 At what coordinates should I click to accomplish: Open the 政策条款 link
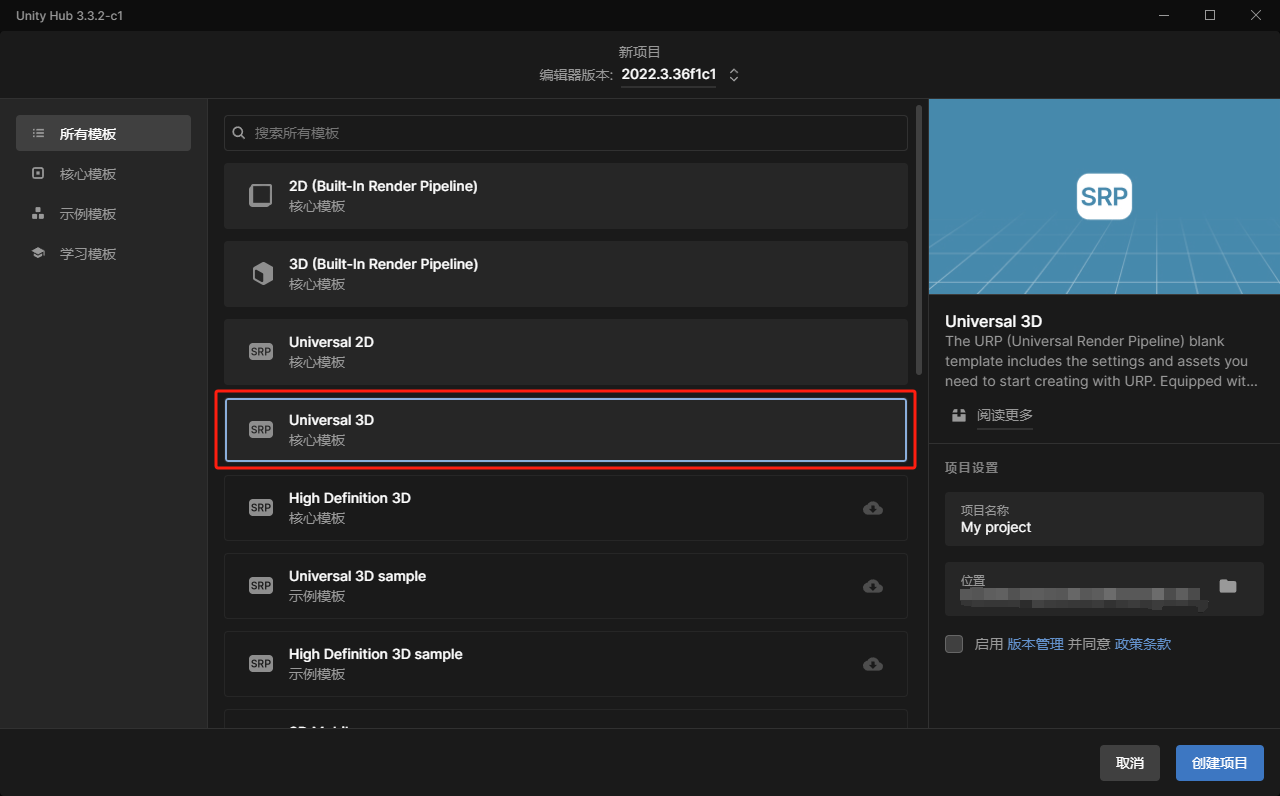[1143, 644]
